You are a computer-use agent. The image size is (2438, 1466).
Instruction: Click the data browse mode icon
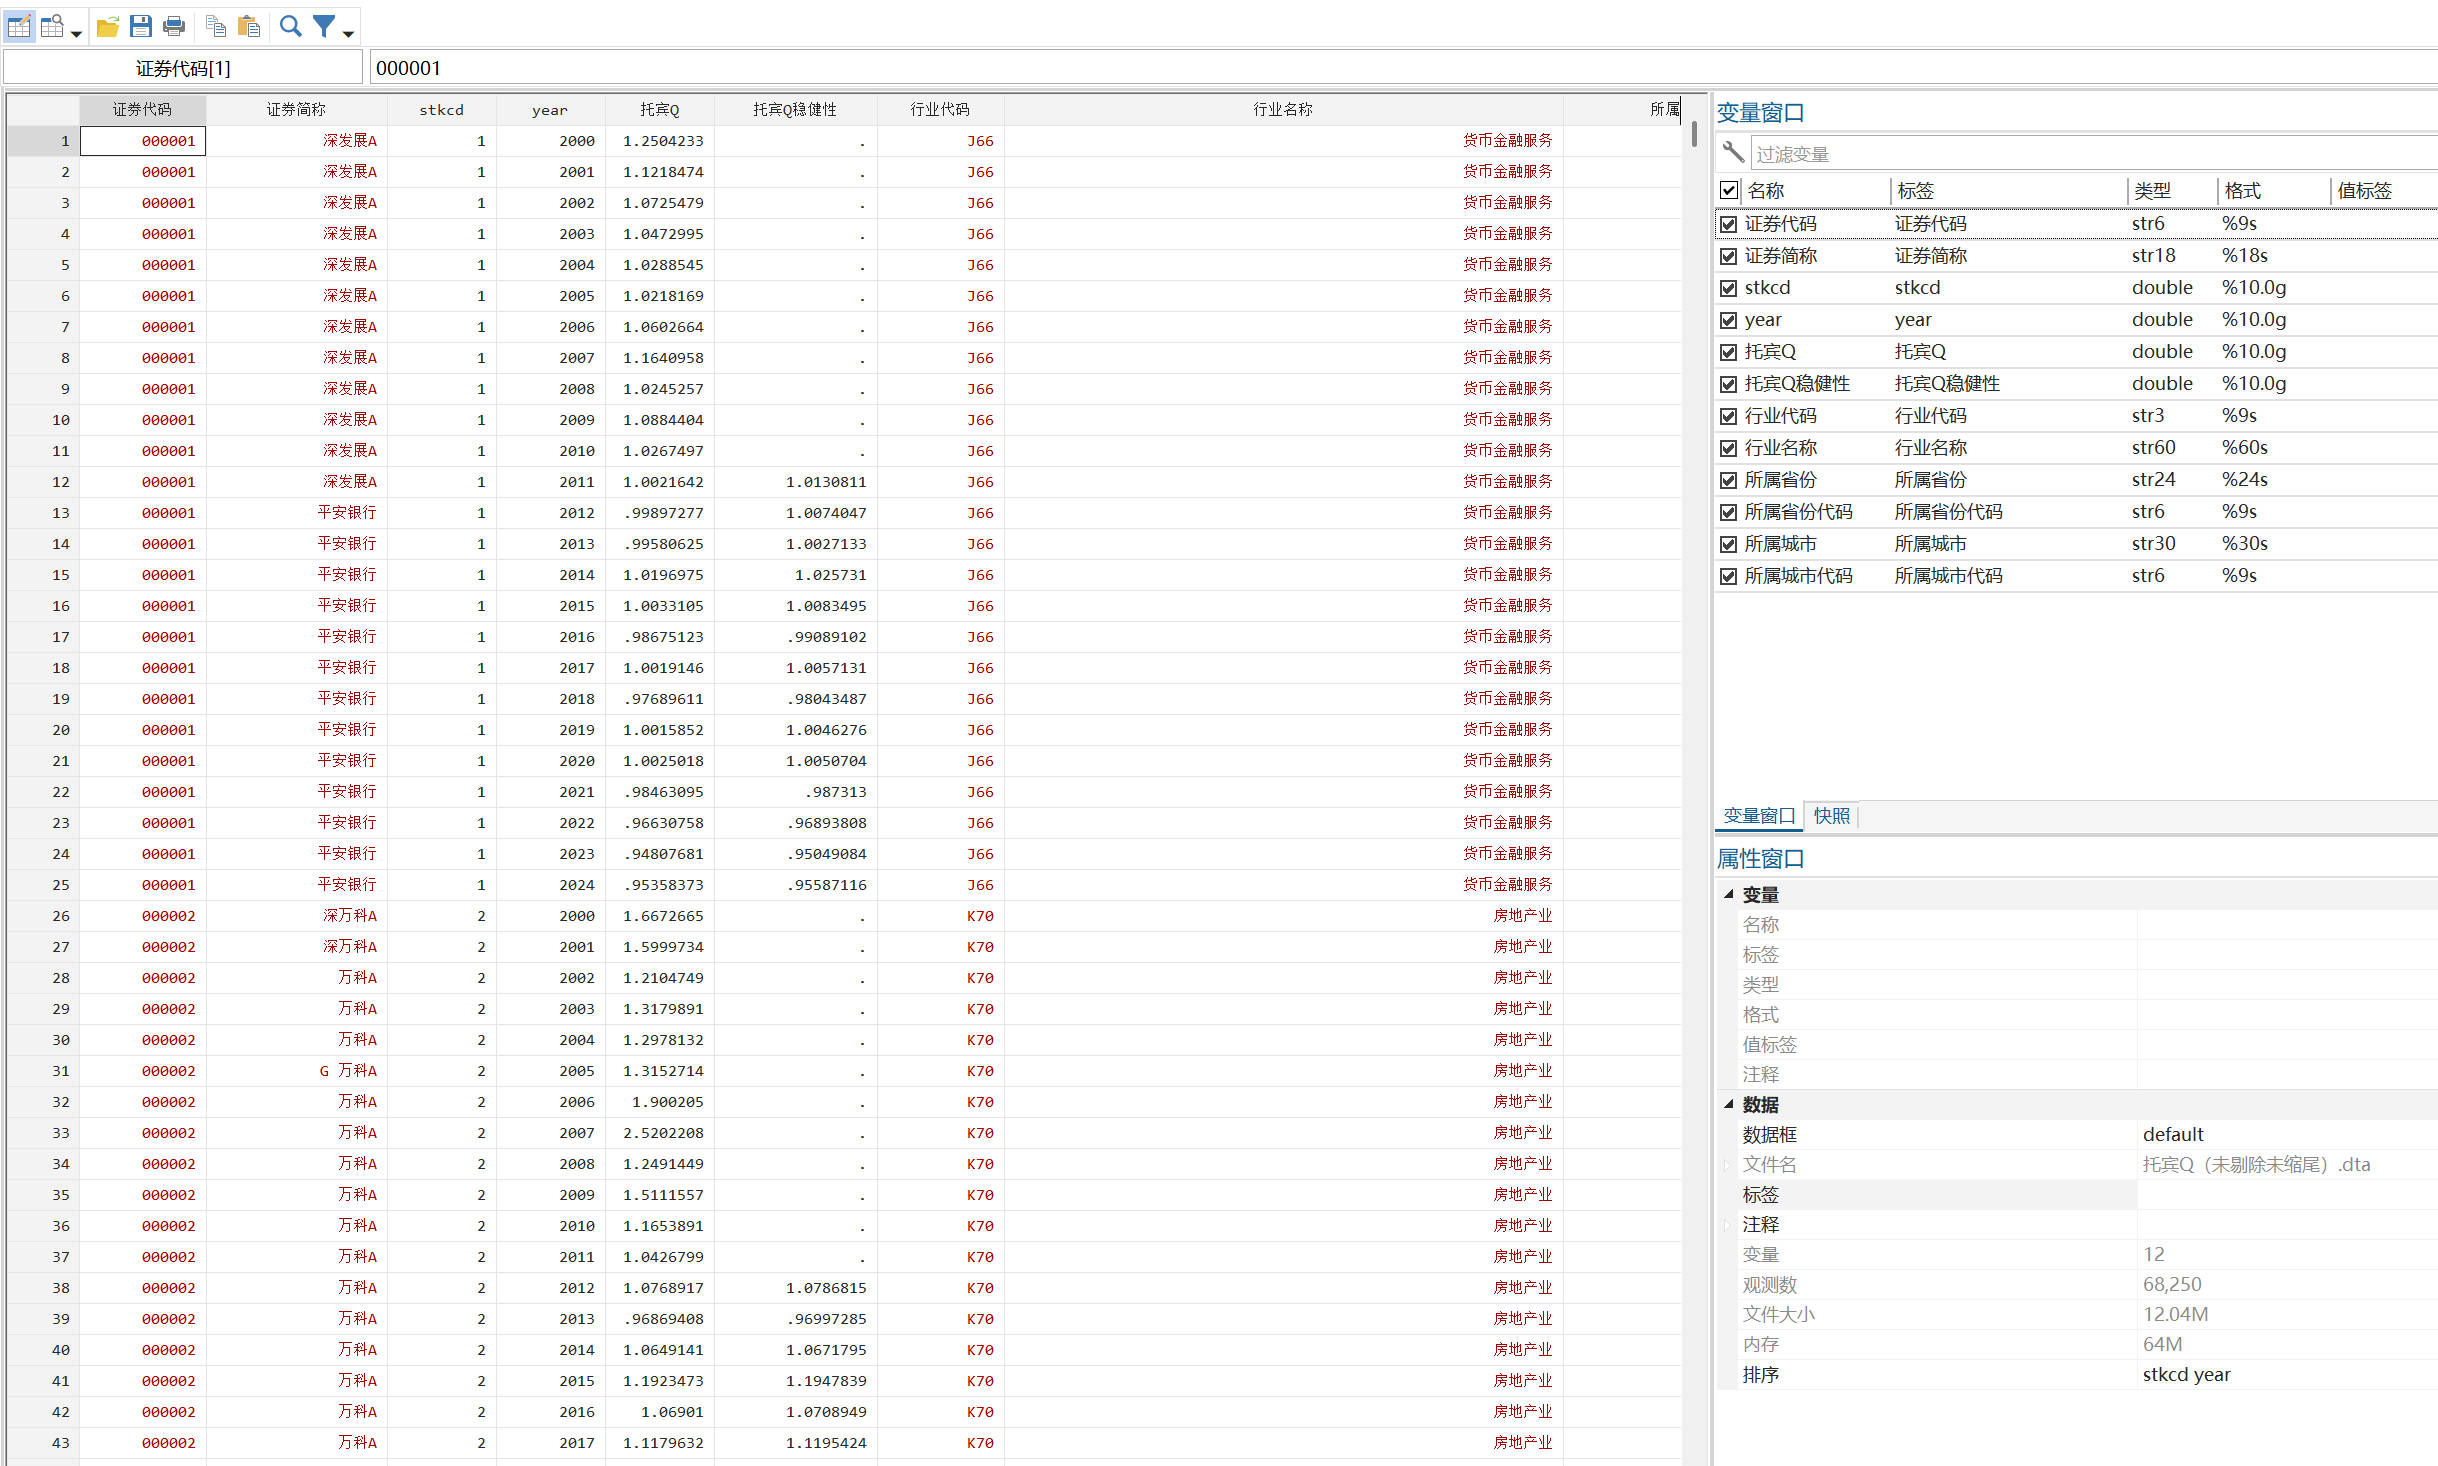click(x=52, y=27)
